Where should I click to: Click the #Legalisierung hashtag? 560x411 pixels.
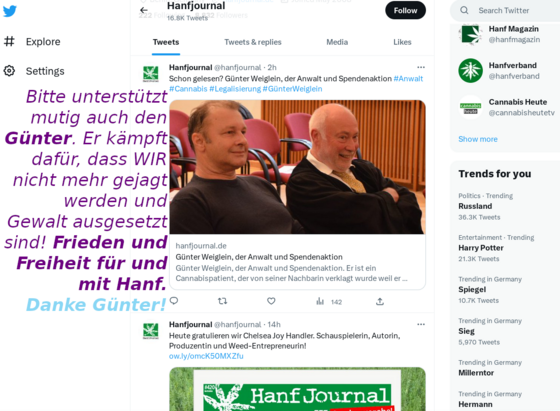pos(235,89)
